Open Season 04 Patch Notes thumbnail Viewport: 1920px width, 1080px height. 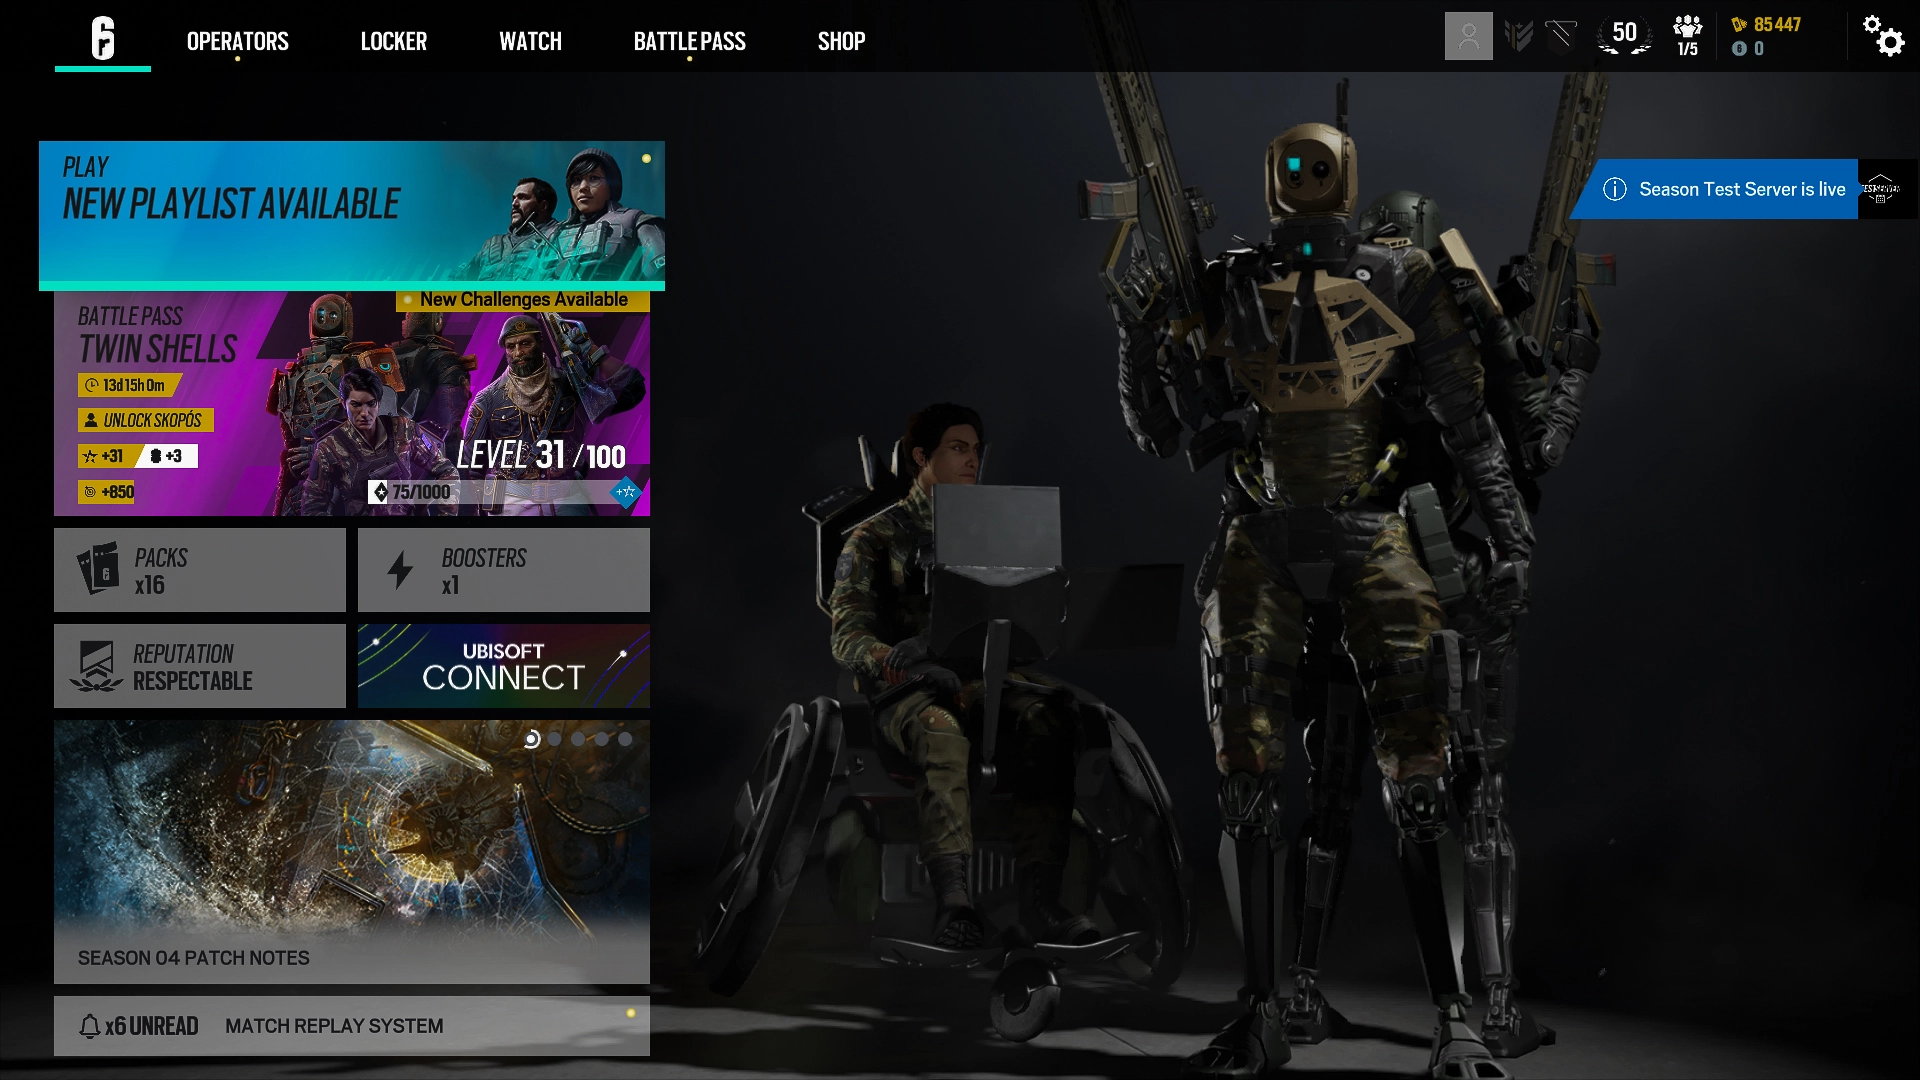351,860
